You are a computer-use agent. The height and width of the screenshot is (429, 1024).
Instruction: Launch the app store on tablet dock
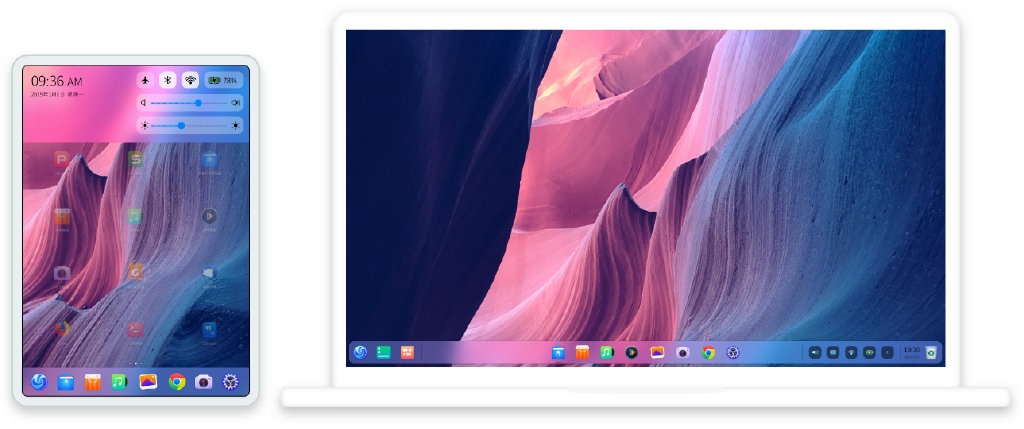click(x=65, y=381)
